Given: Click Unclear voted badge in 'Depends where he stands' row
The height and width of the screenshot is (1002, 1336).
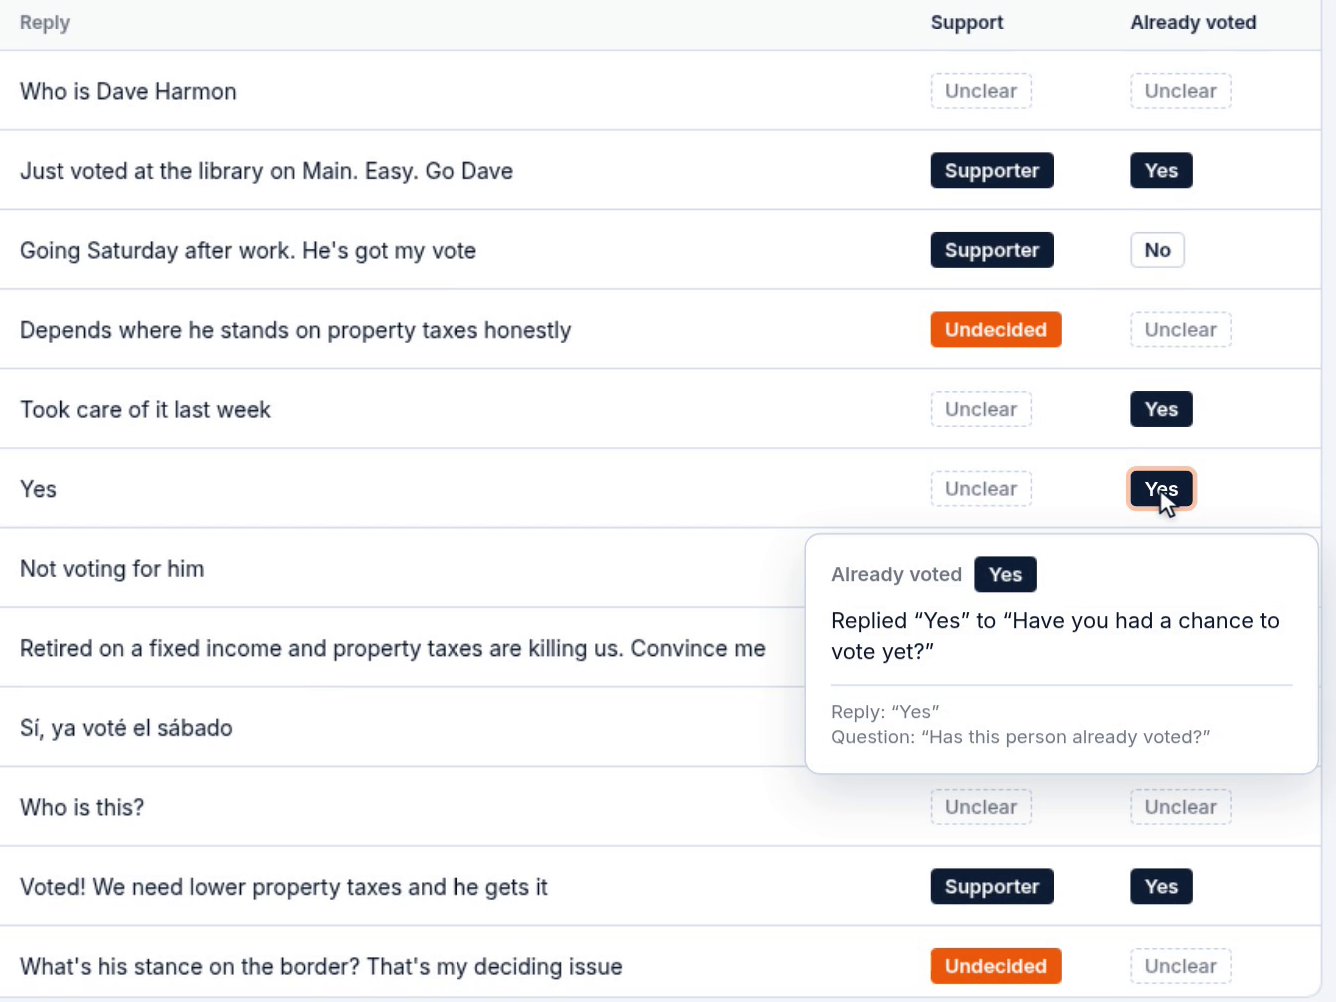Looking at the screenshot, I should click(x=1180, y=330).
